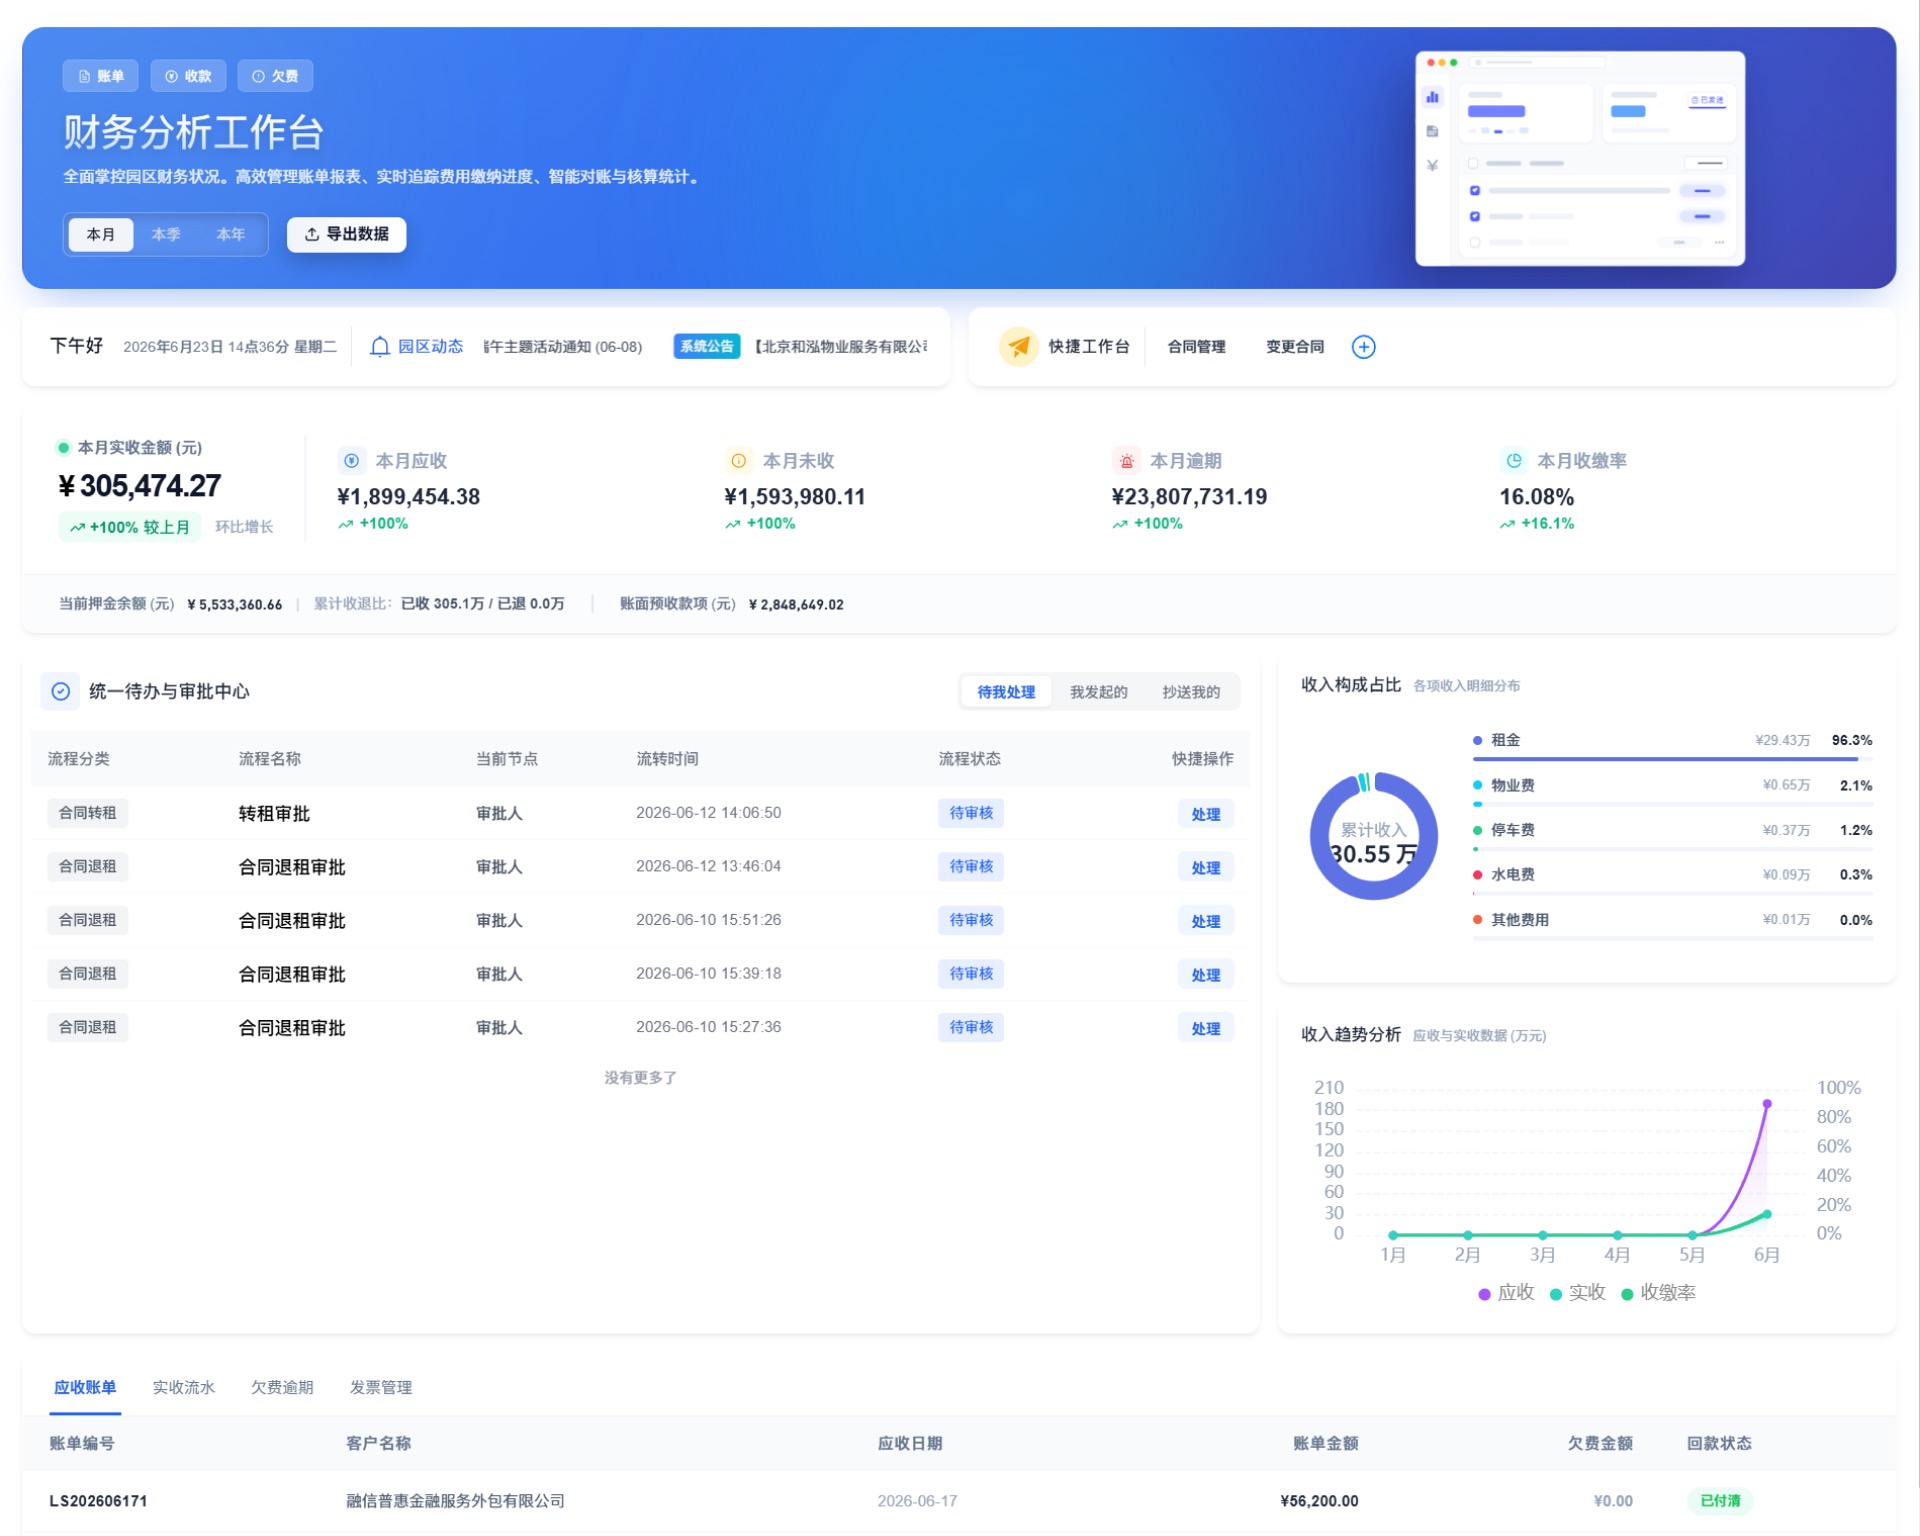Open the 欠费 shortcut chip
The width and height of the screenshot is (1920, 1536).
click(275, 76)
